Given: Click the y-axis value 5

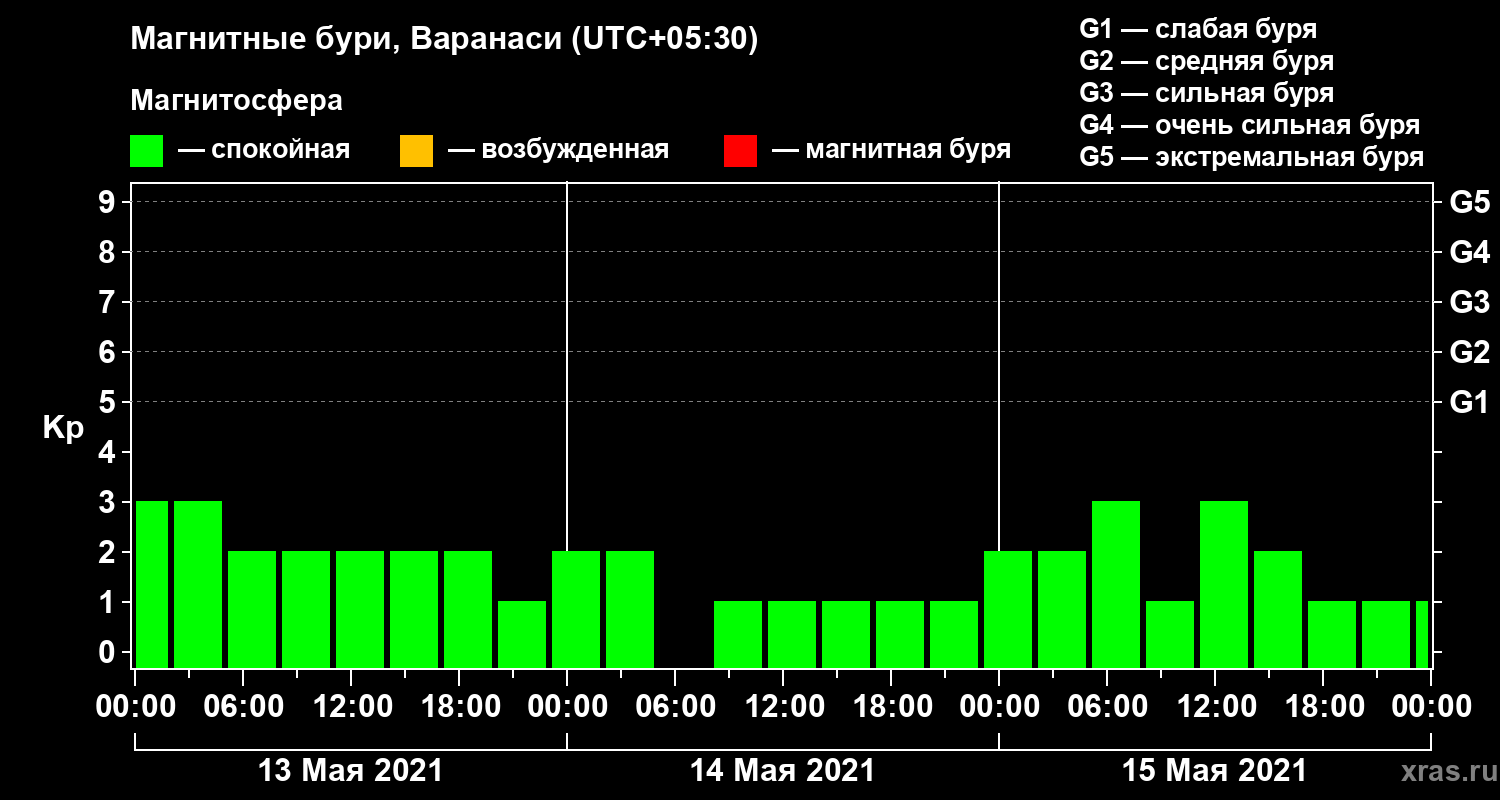Looking at the screenshot, I should (x=109, y=403).
